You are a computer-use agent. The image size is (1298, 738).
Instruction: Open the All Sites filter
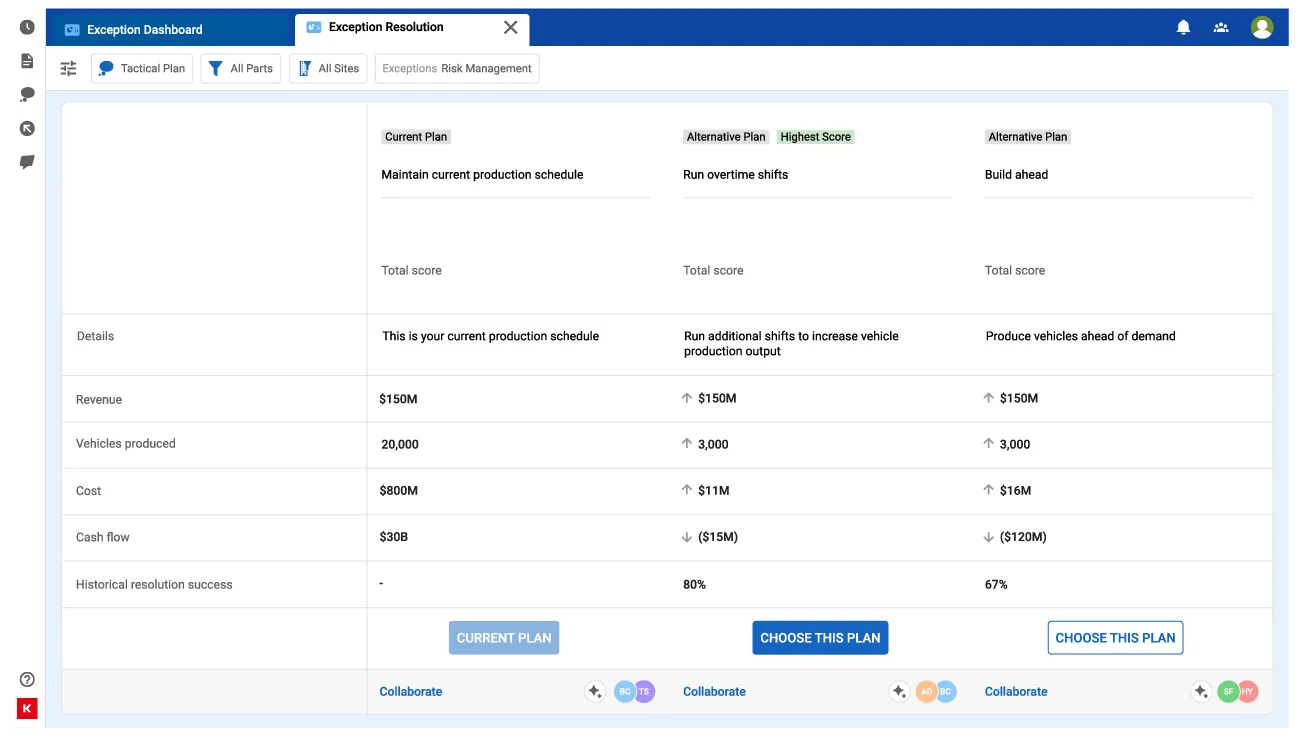329,68
